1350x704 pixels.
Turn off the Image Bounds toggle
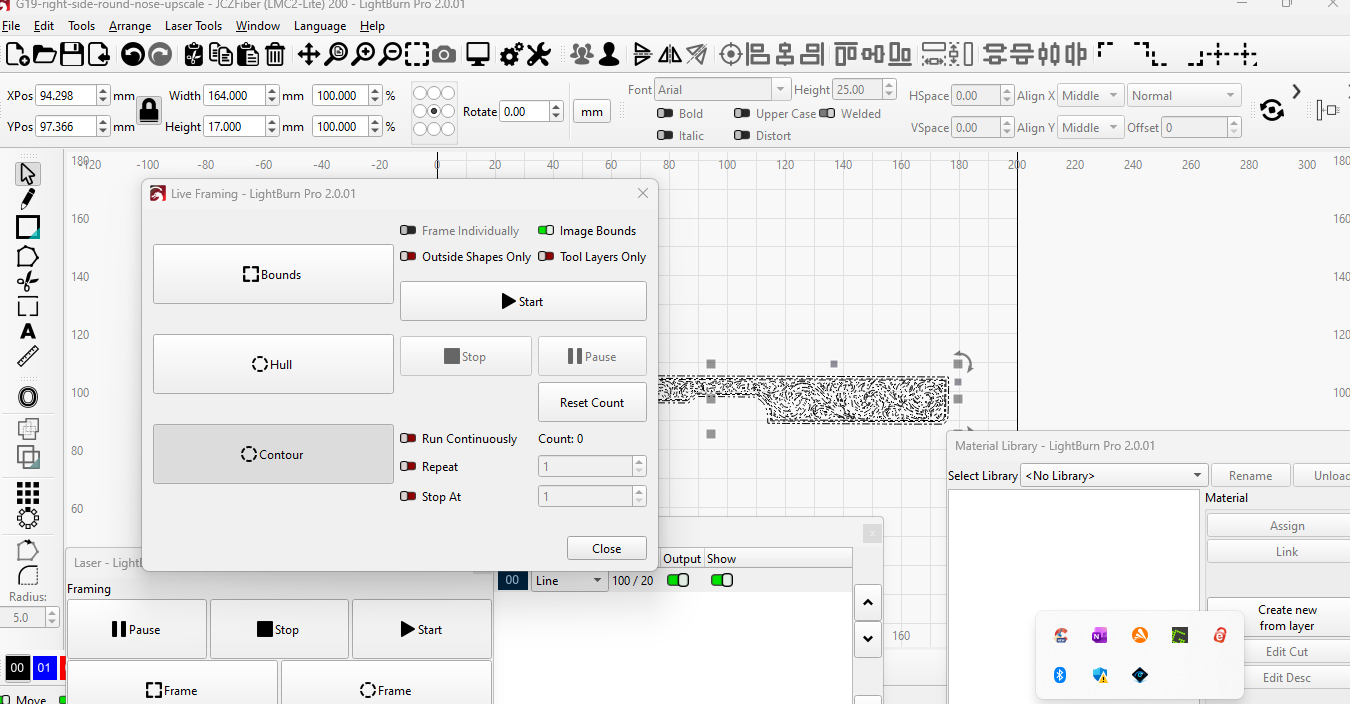[x=546, y=231]
